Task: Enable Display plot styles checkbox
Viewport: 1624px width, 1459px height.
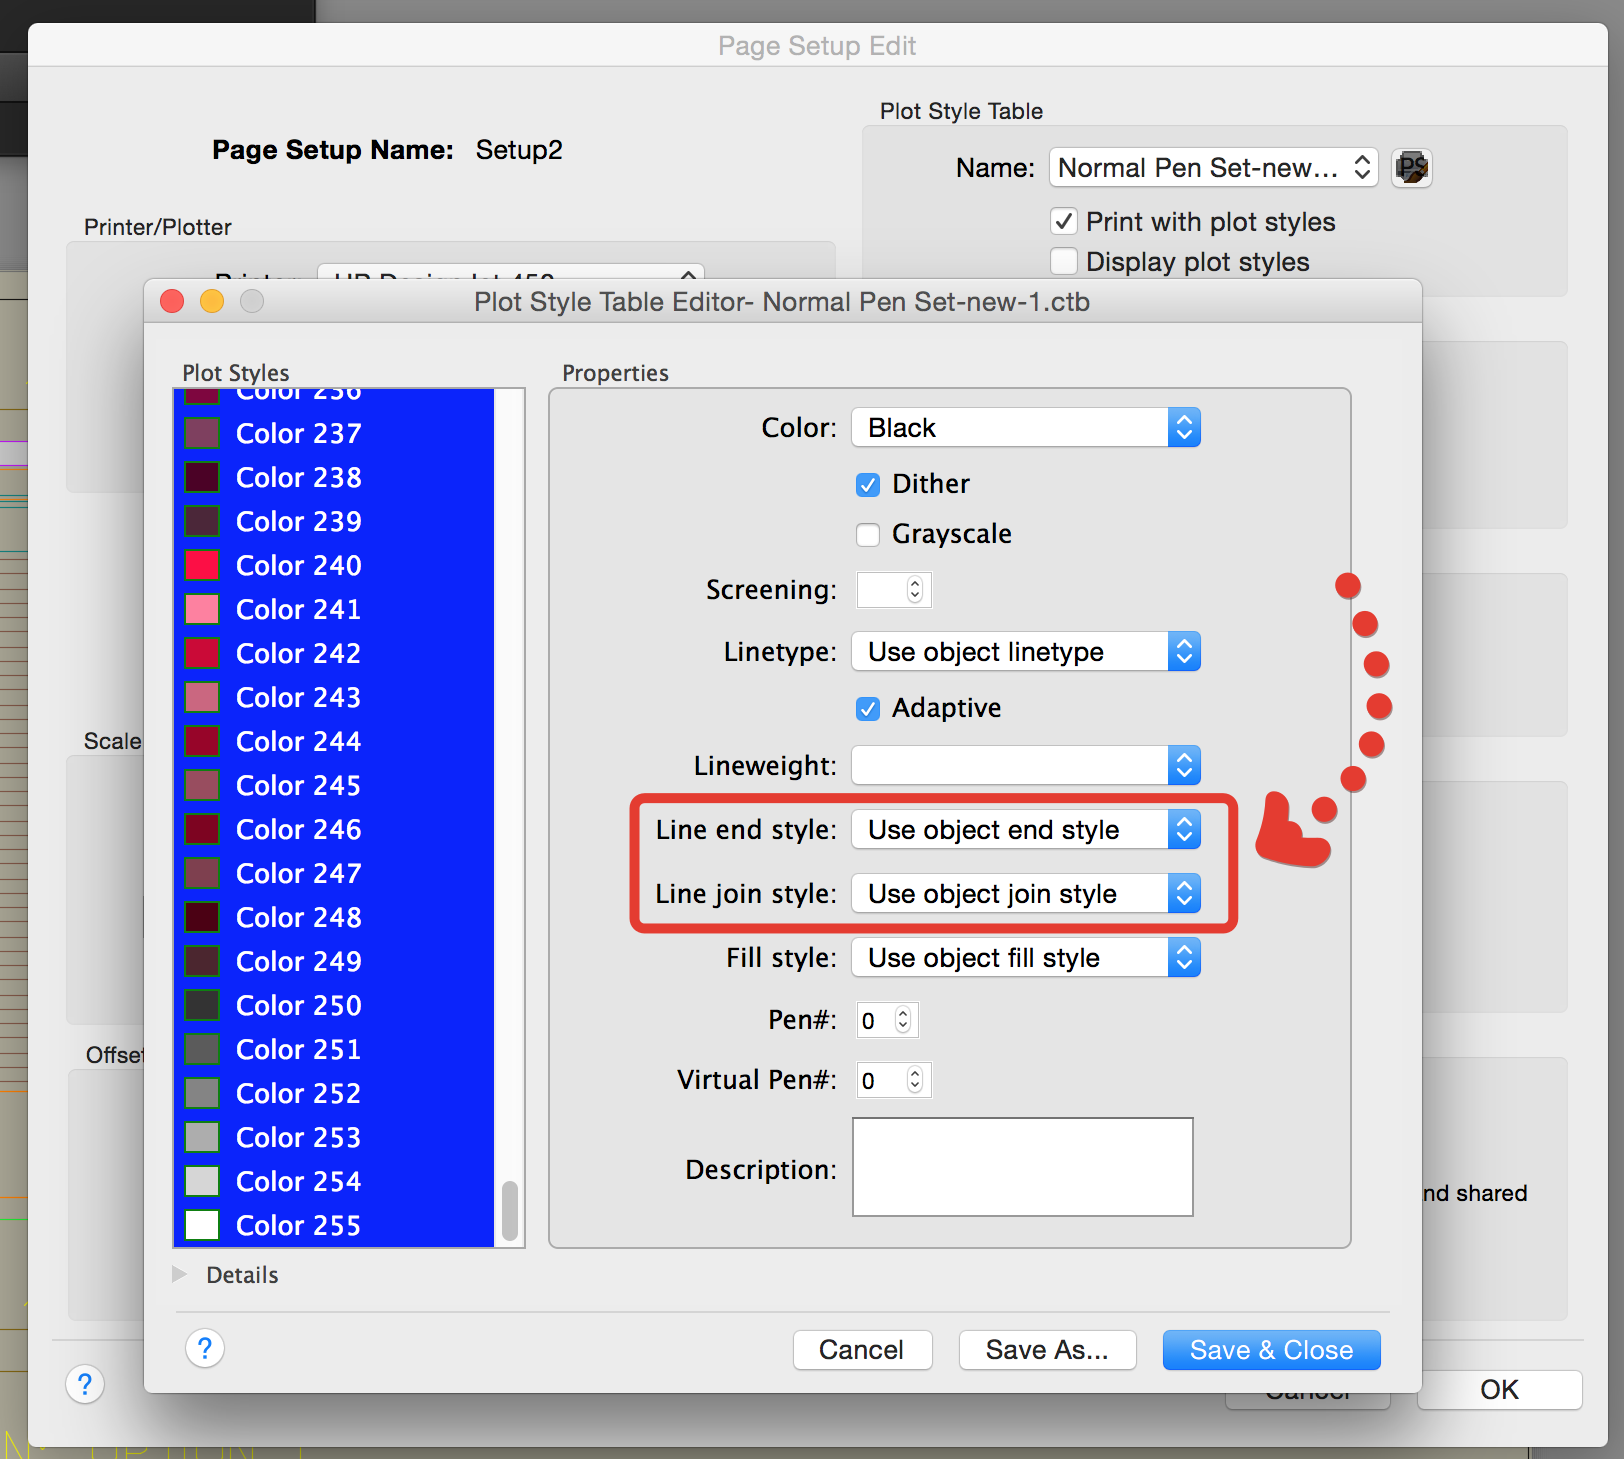Action: pyautogui.click(x=1064, y=261)
